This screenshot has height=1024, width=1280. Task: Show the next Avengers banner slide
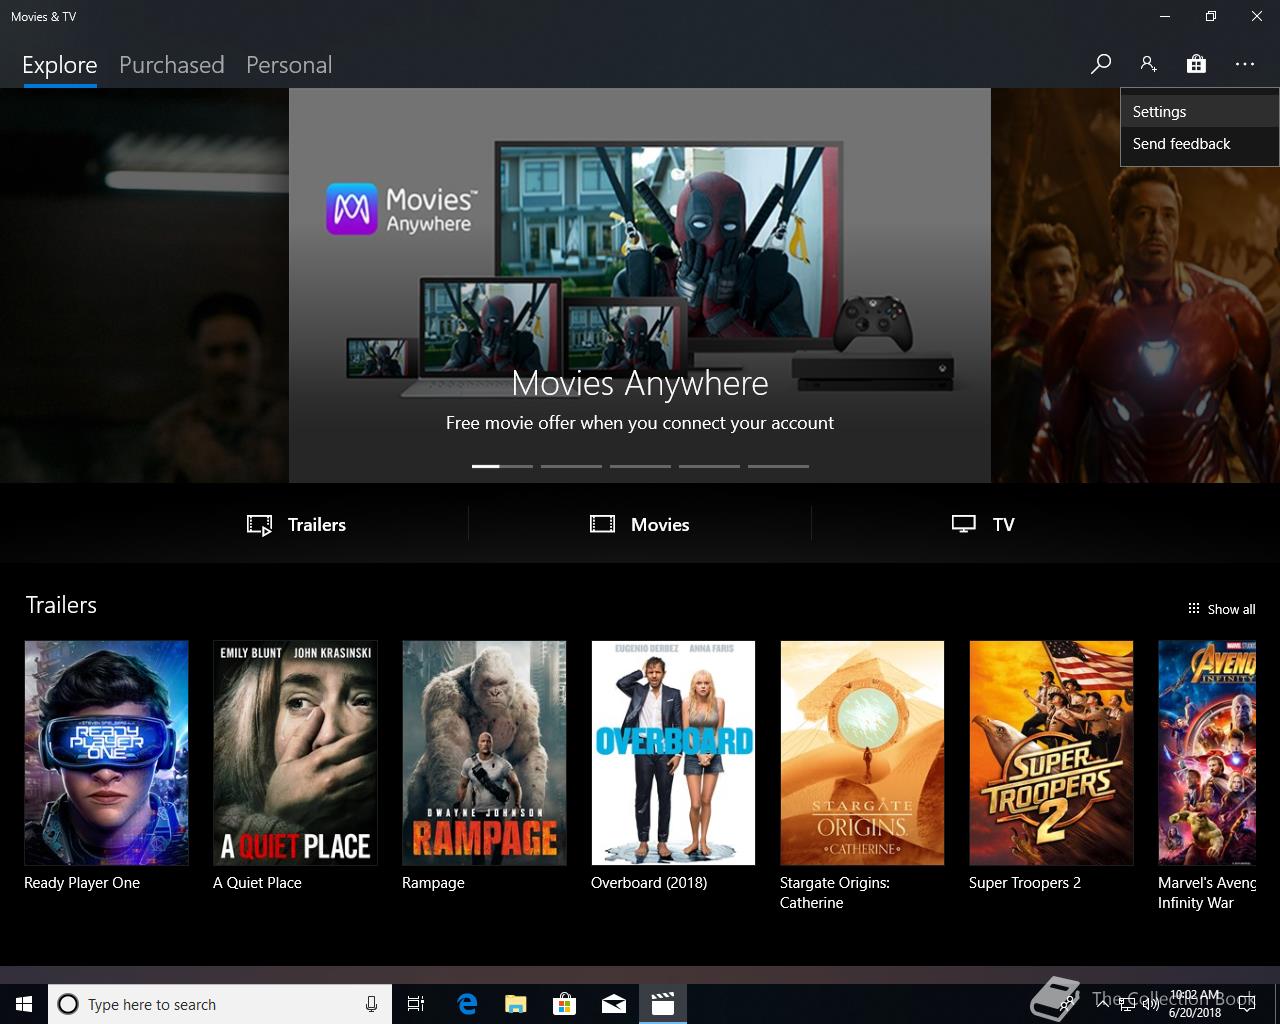point(1136,325)
